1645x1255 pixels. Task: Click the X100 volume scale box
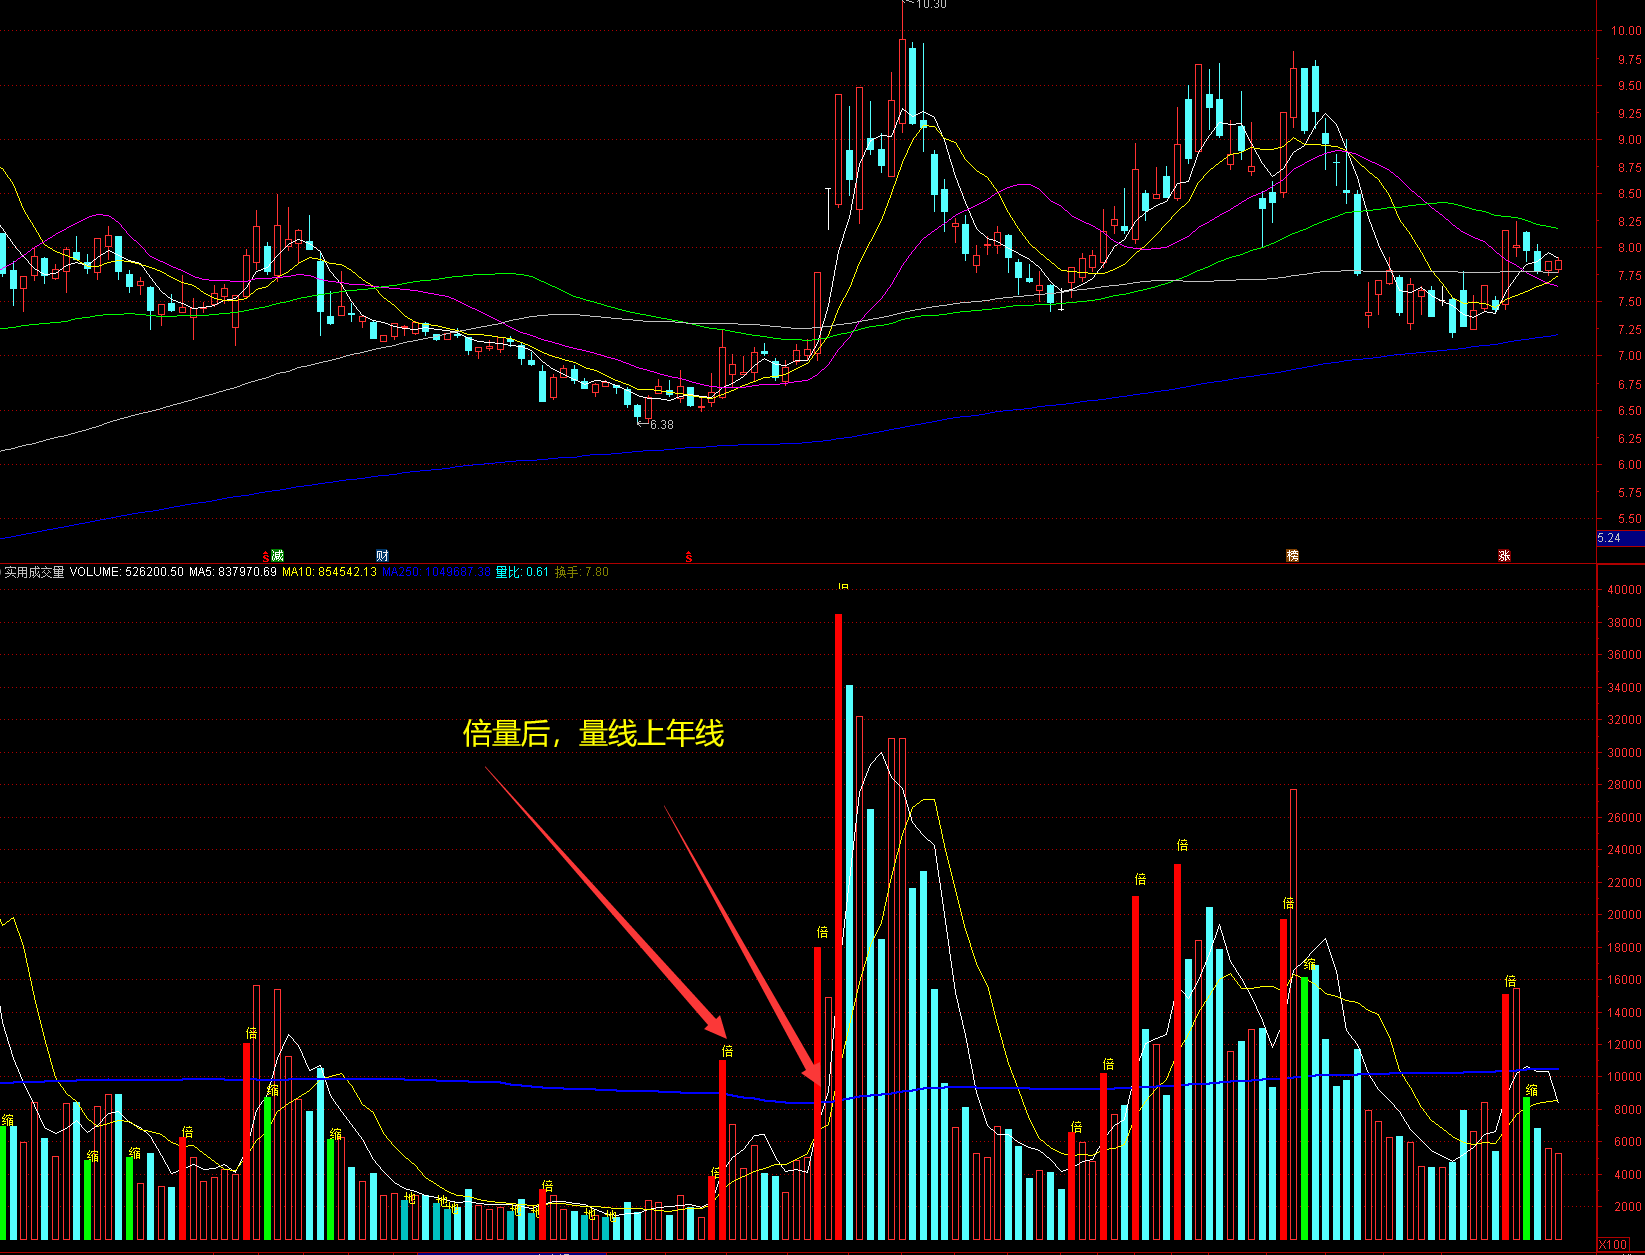point(1612,1245)
